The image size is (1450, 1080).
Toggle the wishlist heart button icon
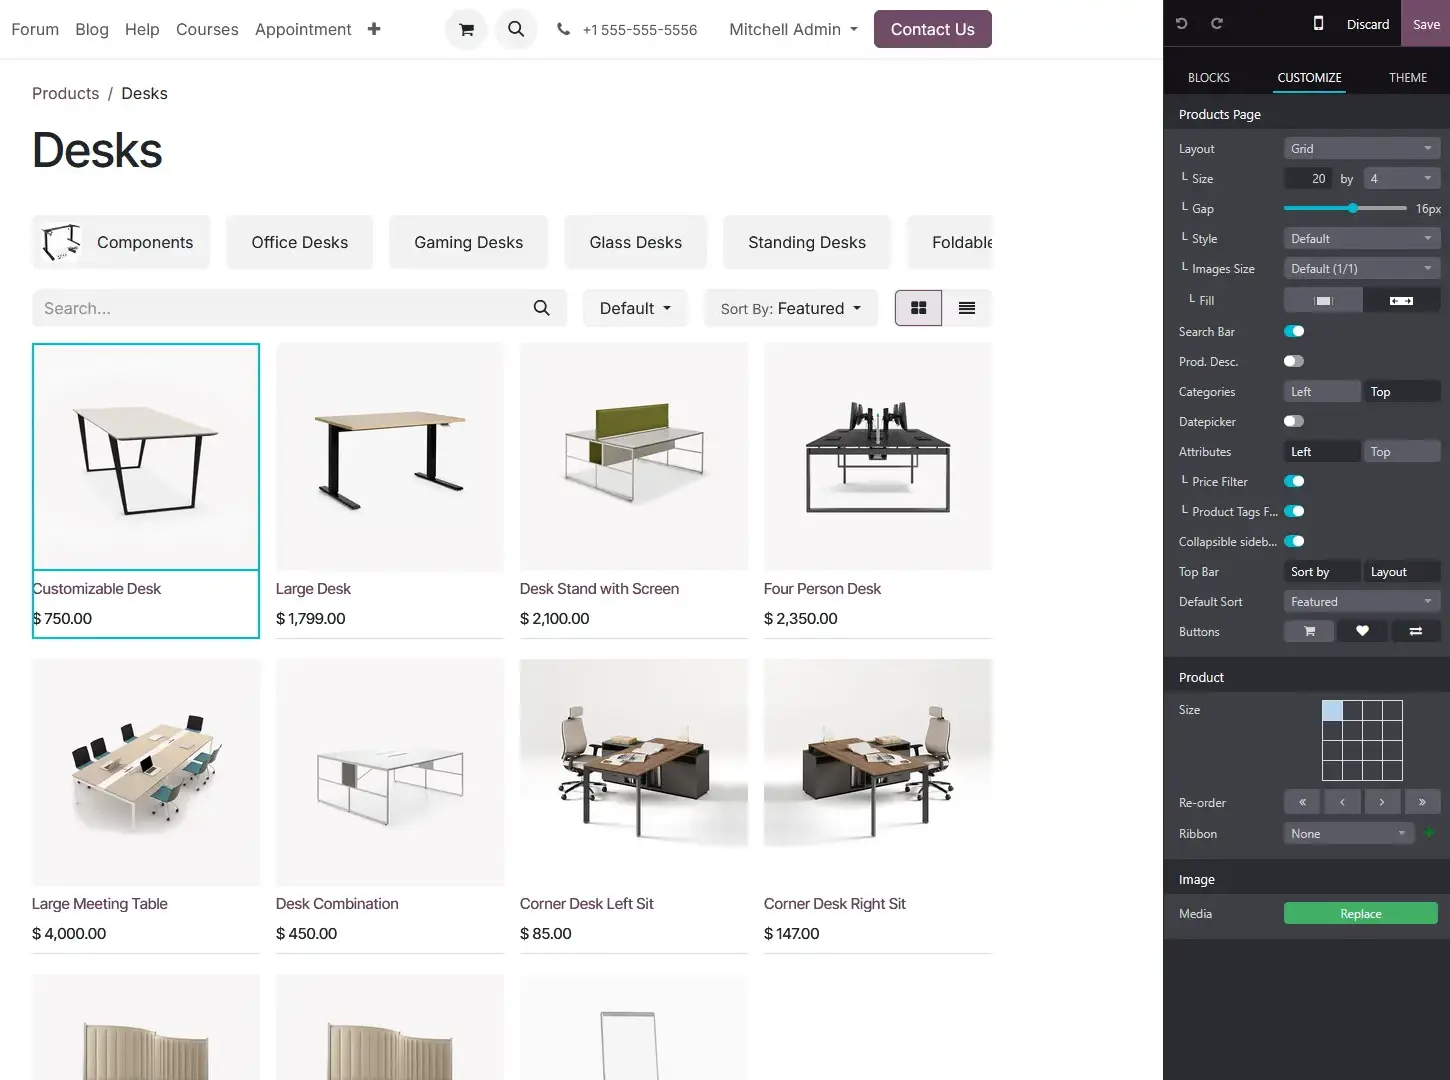click(1362, 631)
